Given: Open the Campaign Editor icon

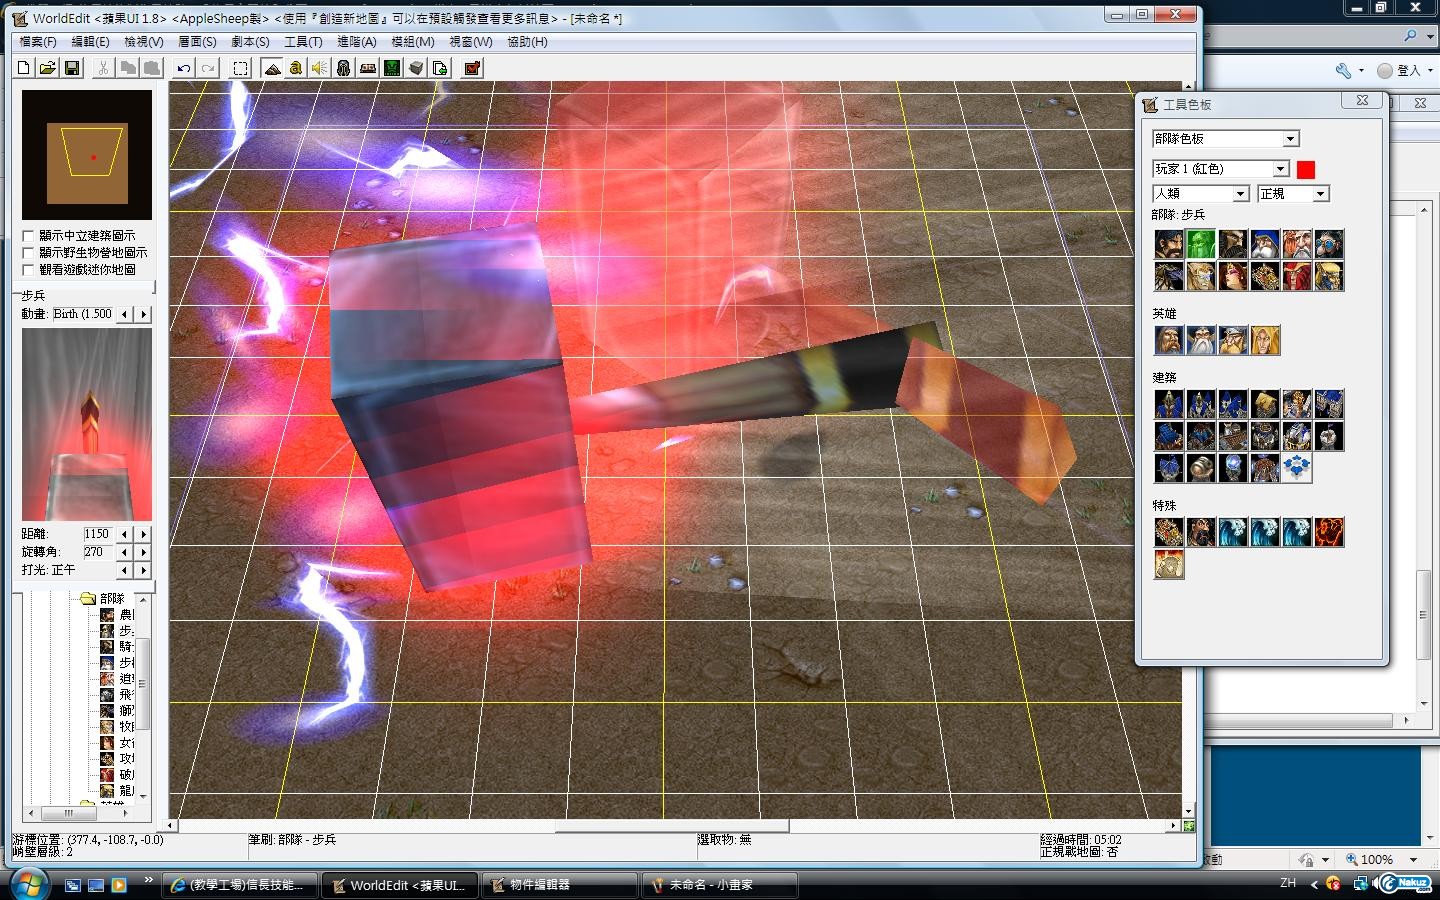Looking at the screenshot, I should pos(368,68).
